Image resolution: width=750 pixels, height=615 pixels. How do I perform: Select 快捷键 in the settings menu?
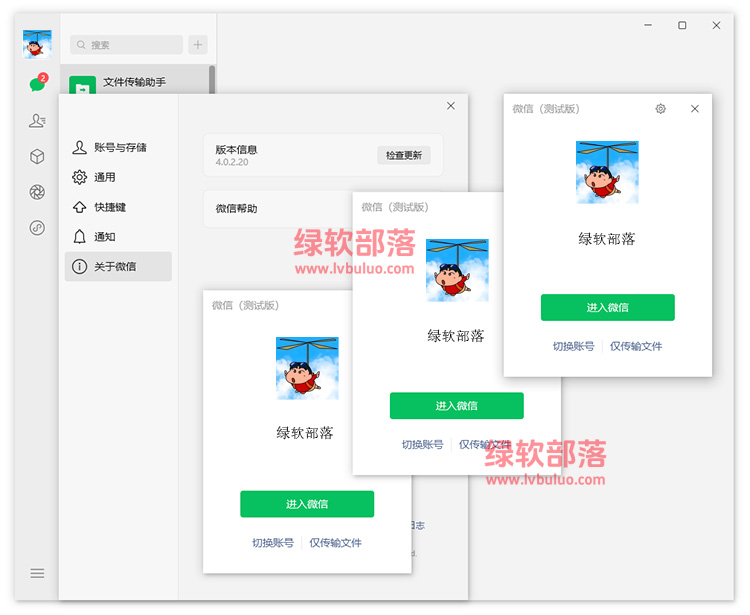pyautogui.click(x=118, y=207)
